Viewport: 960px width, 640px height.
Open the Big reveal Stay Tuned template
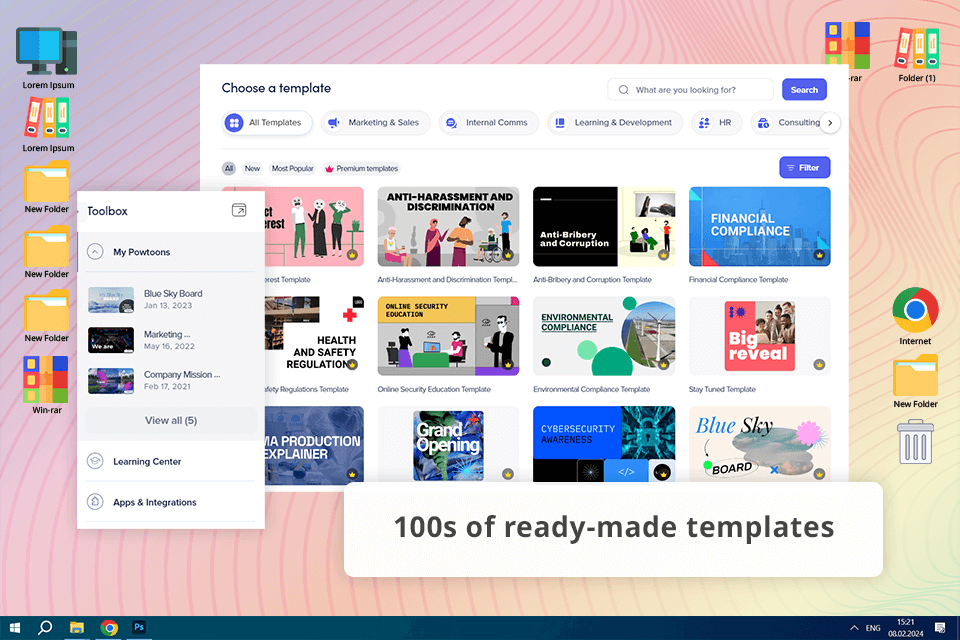[x=760, y=336]
